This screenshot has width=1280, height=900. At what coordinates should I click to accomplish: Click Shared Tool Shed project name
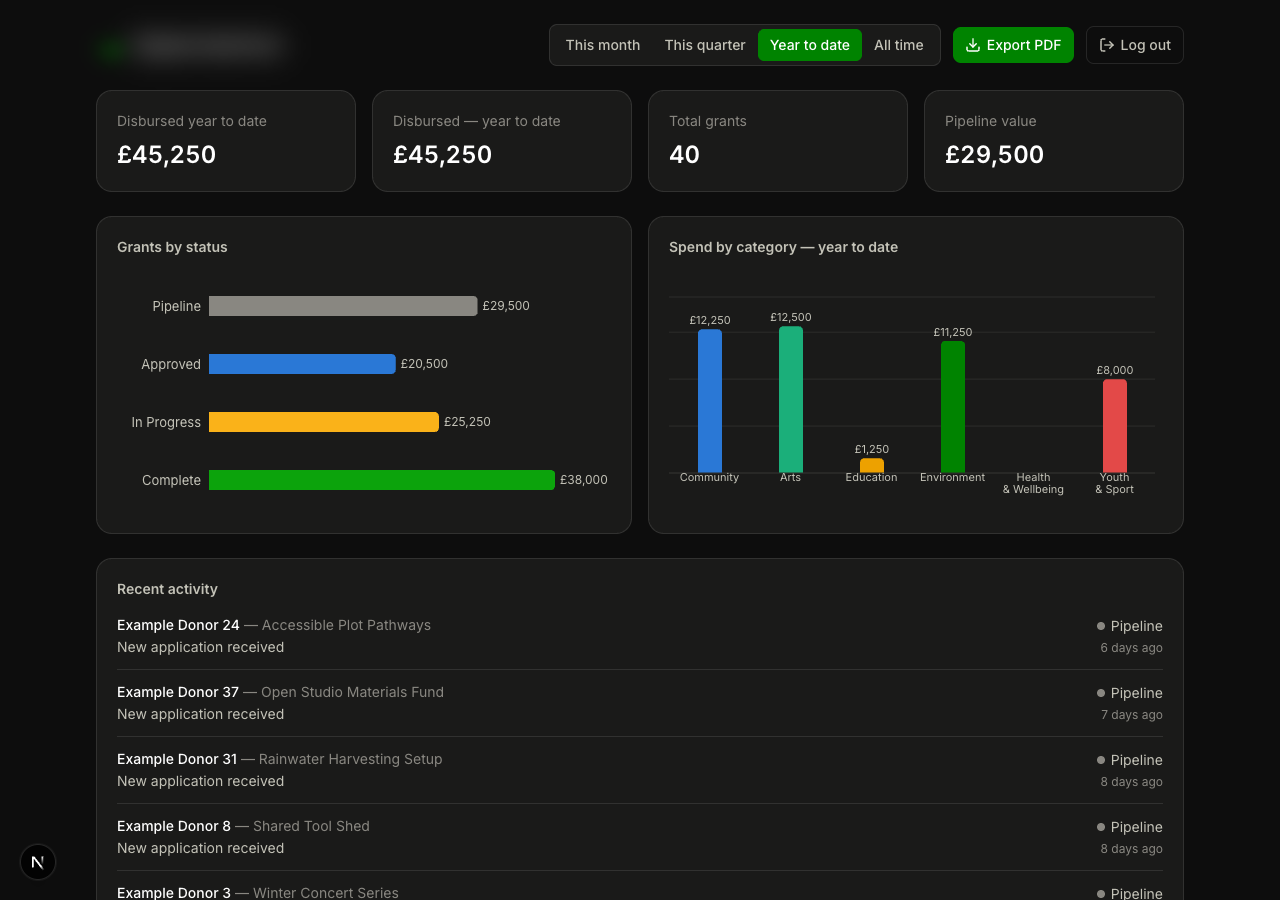click(x=311, y=826)
